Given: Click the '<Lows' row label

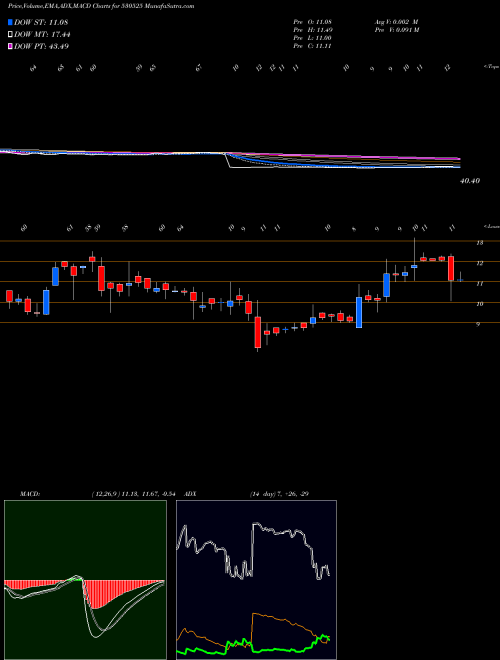Looking at the screenshot, I should tap(491, 226).
